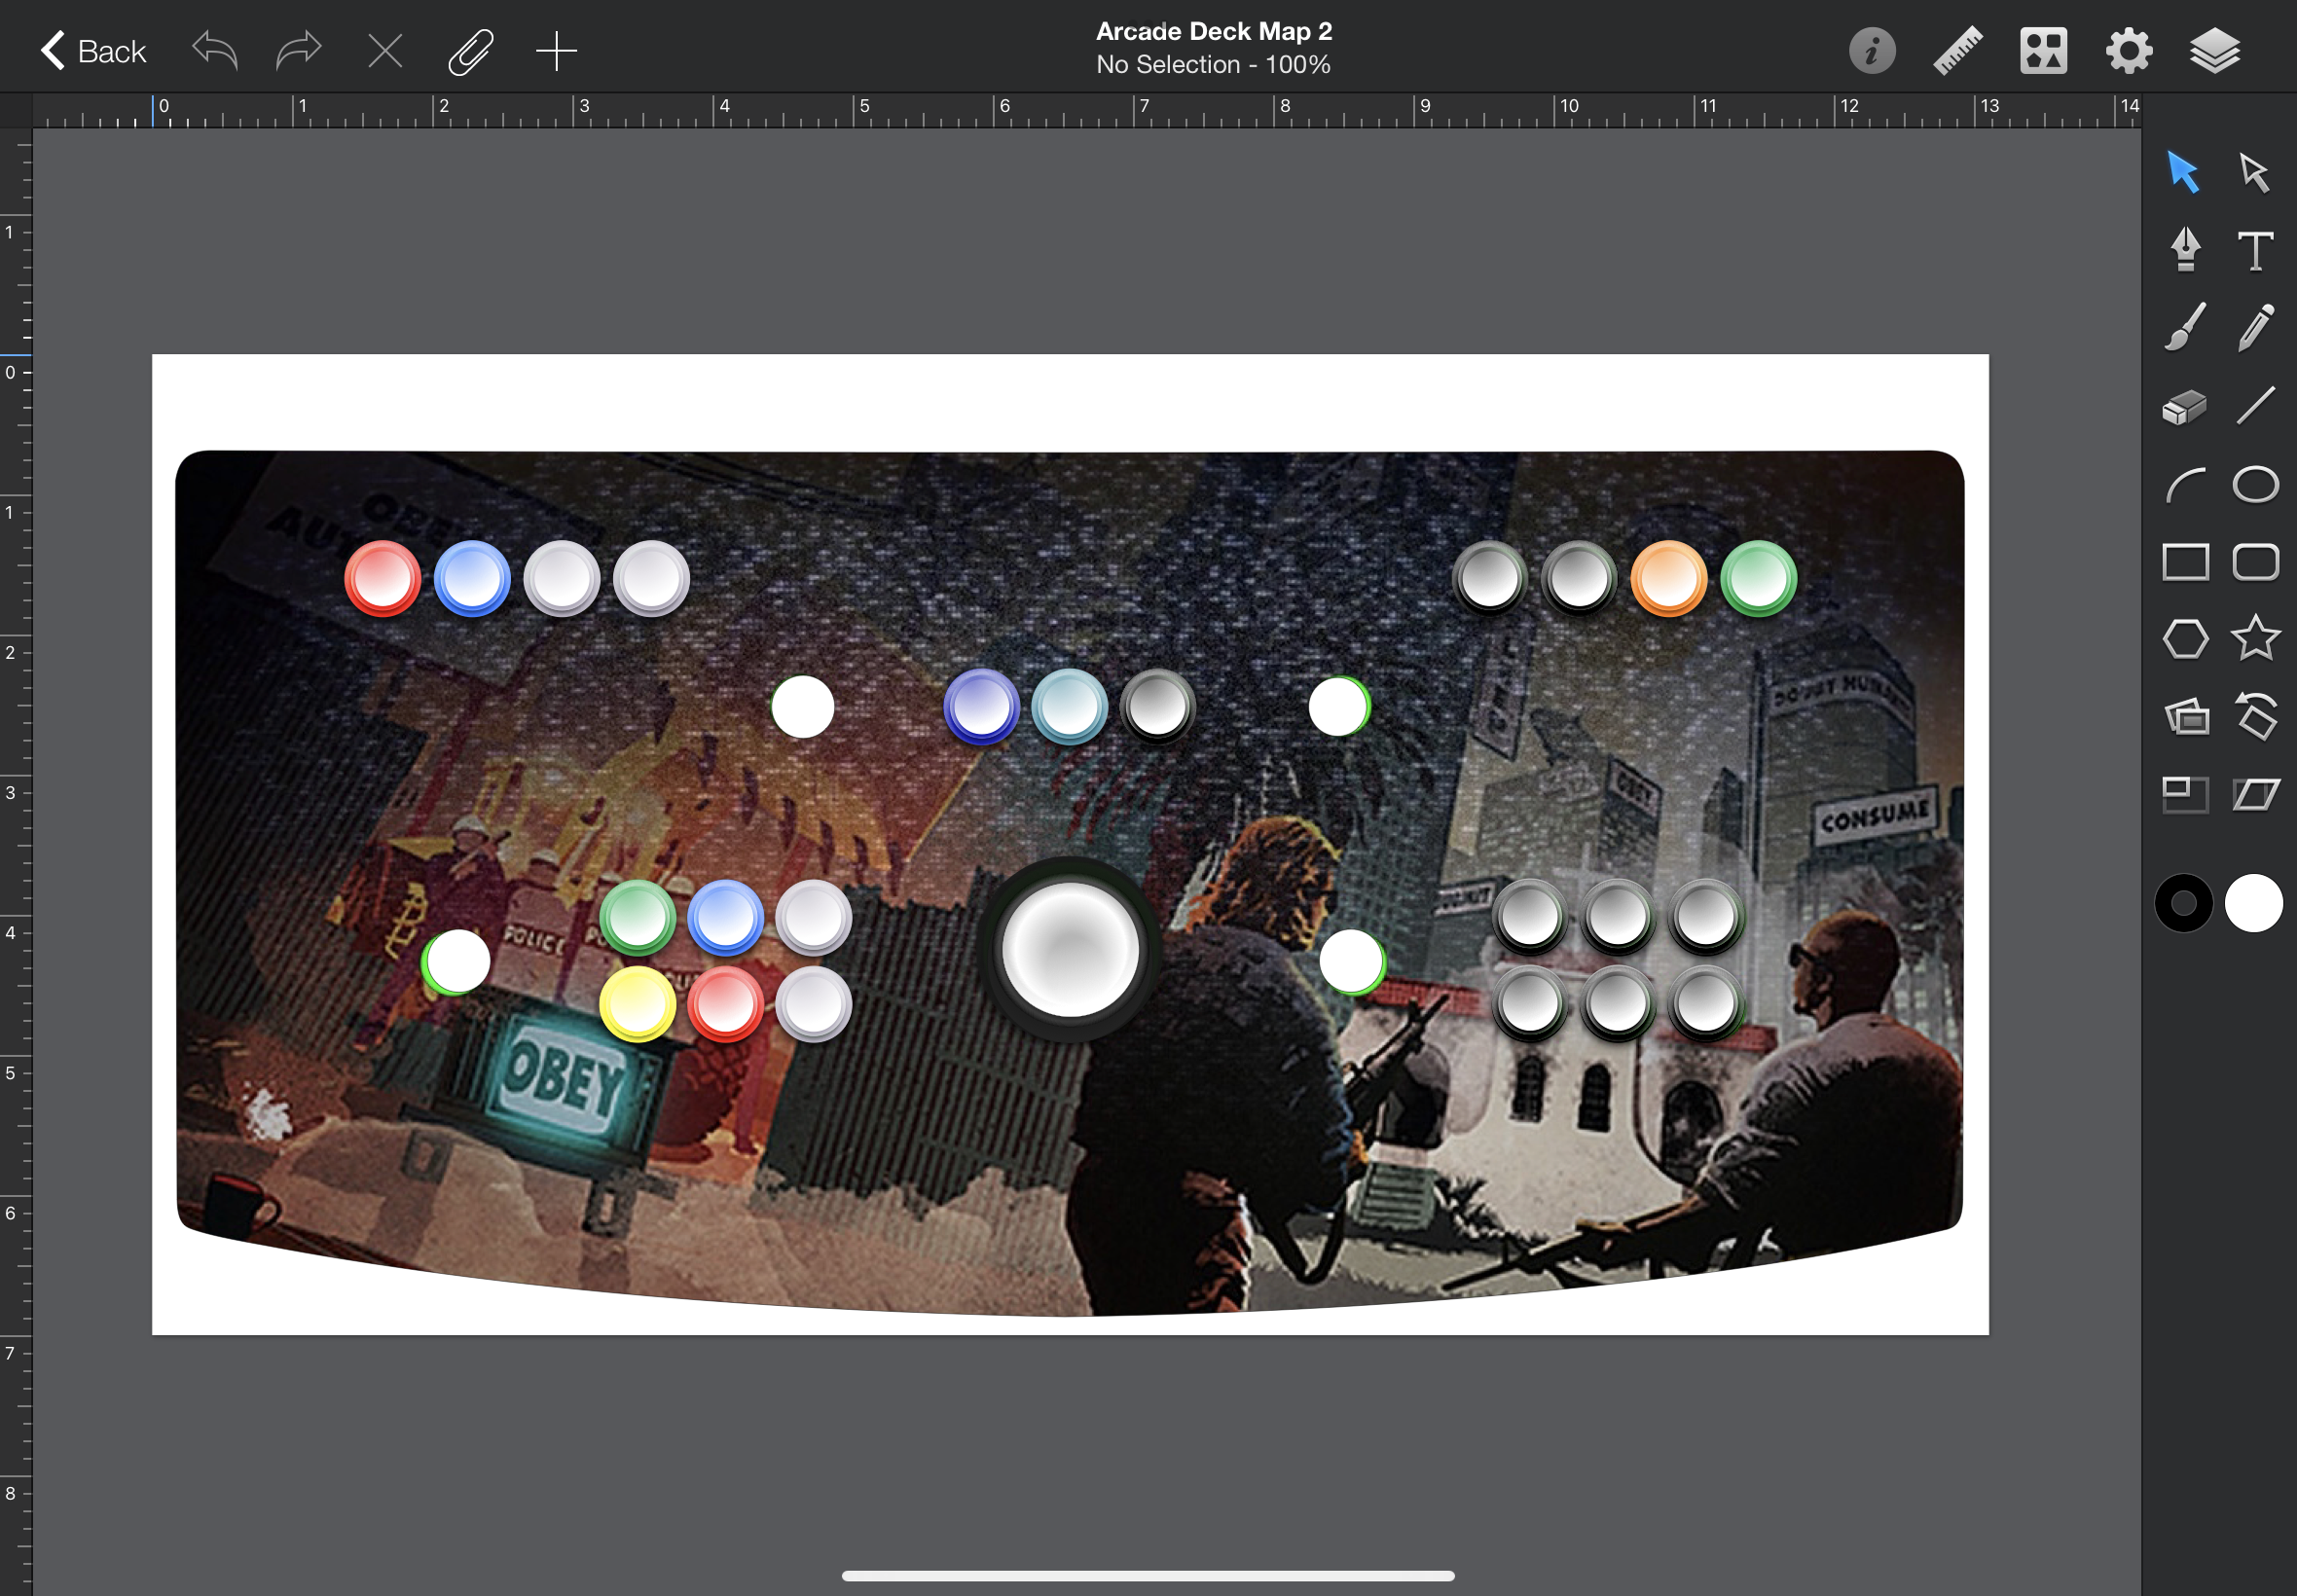Select the Polygon hexagon tool
The width and height of the screenshot is (2297, 1596).
2185,639
